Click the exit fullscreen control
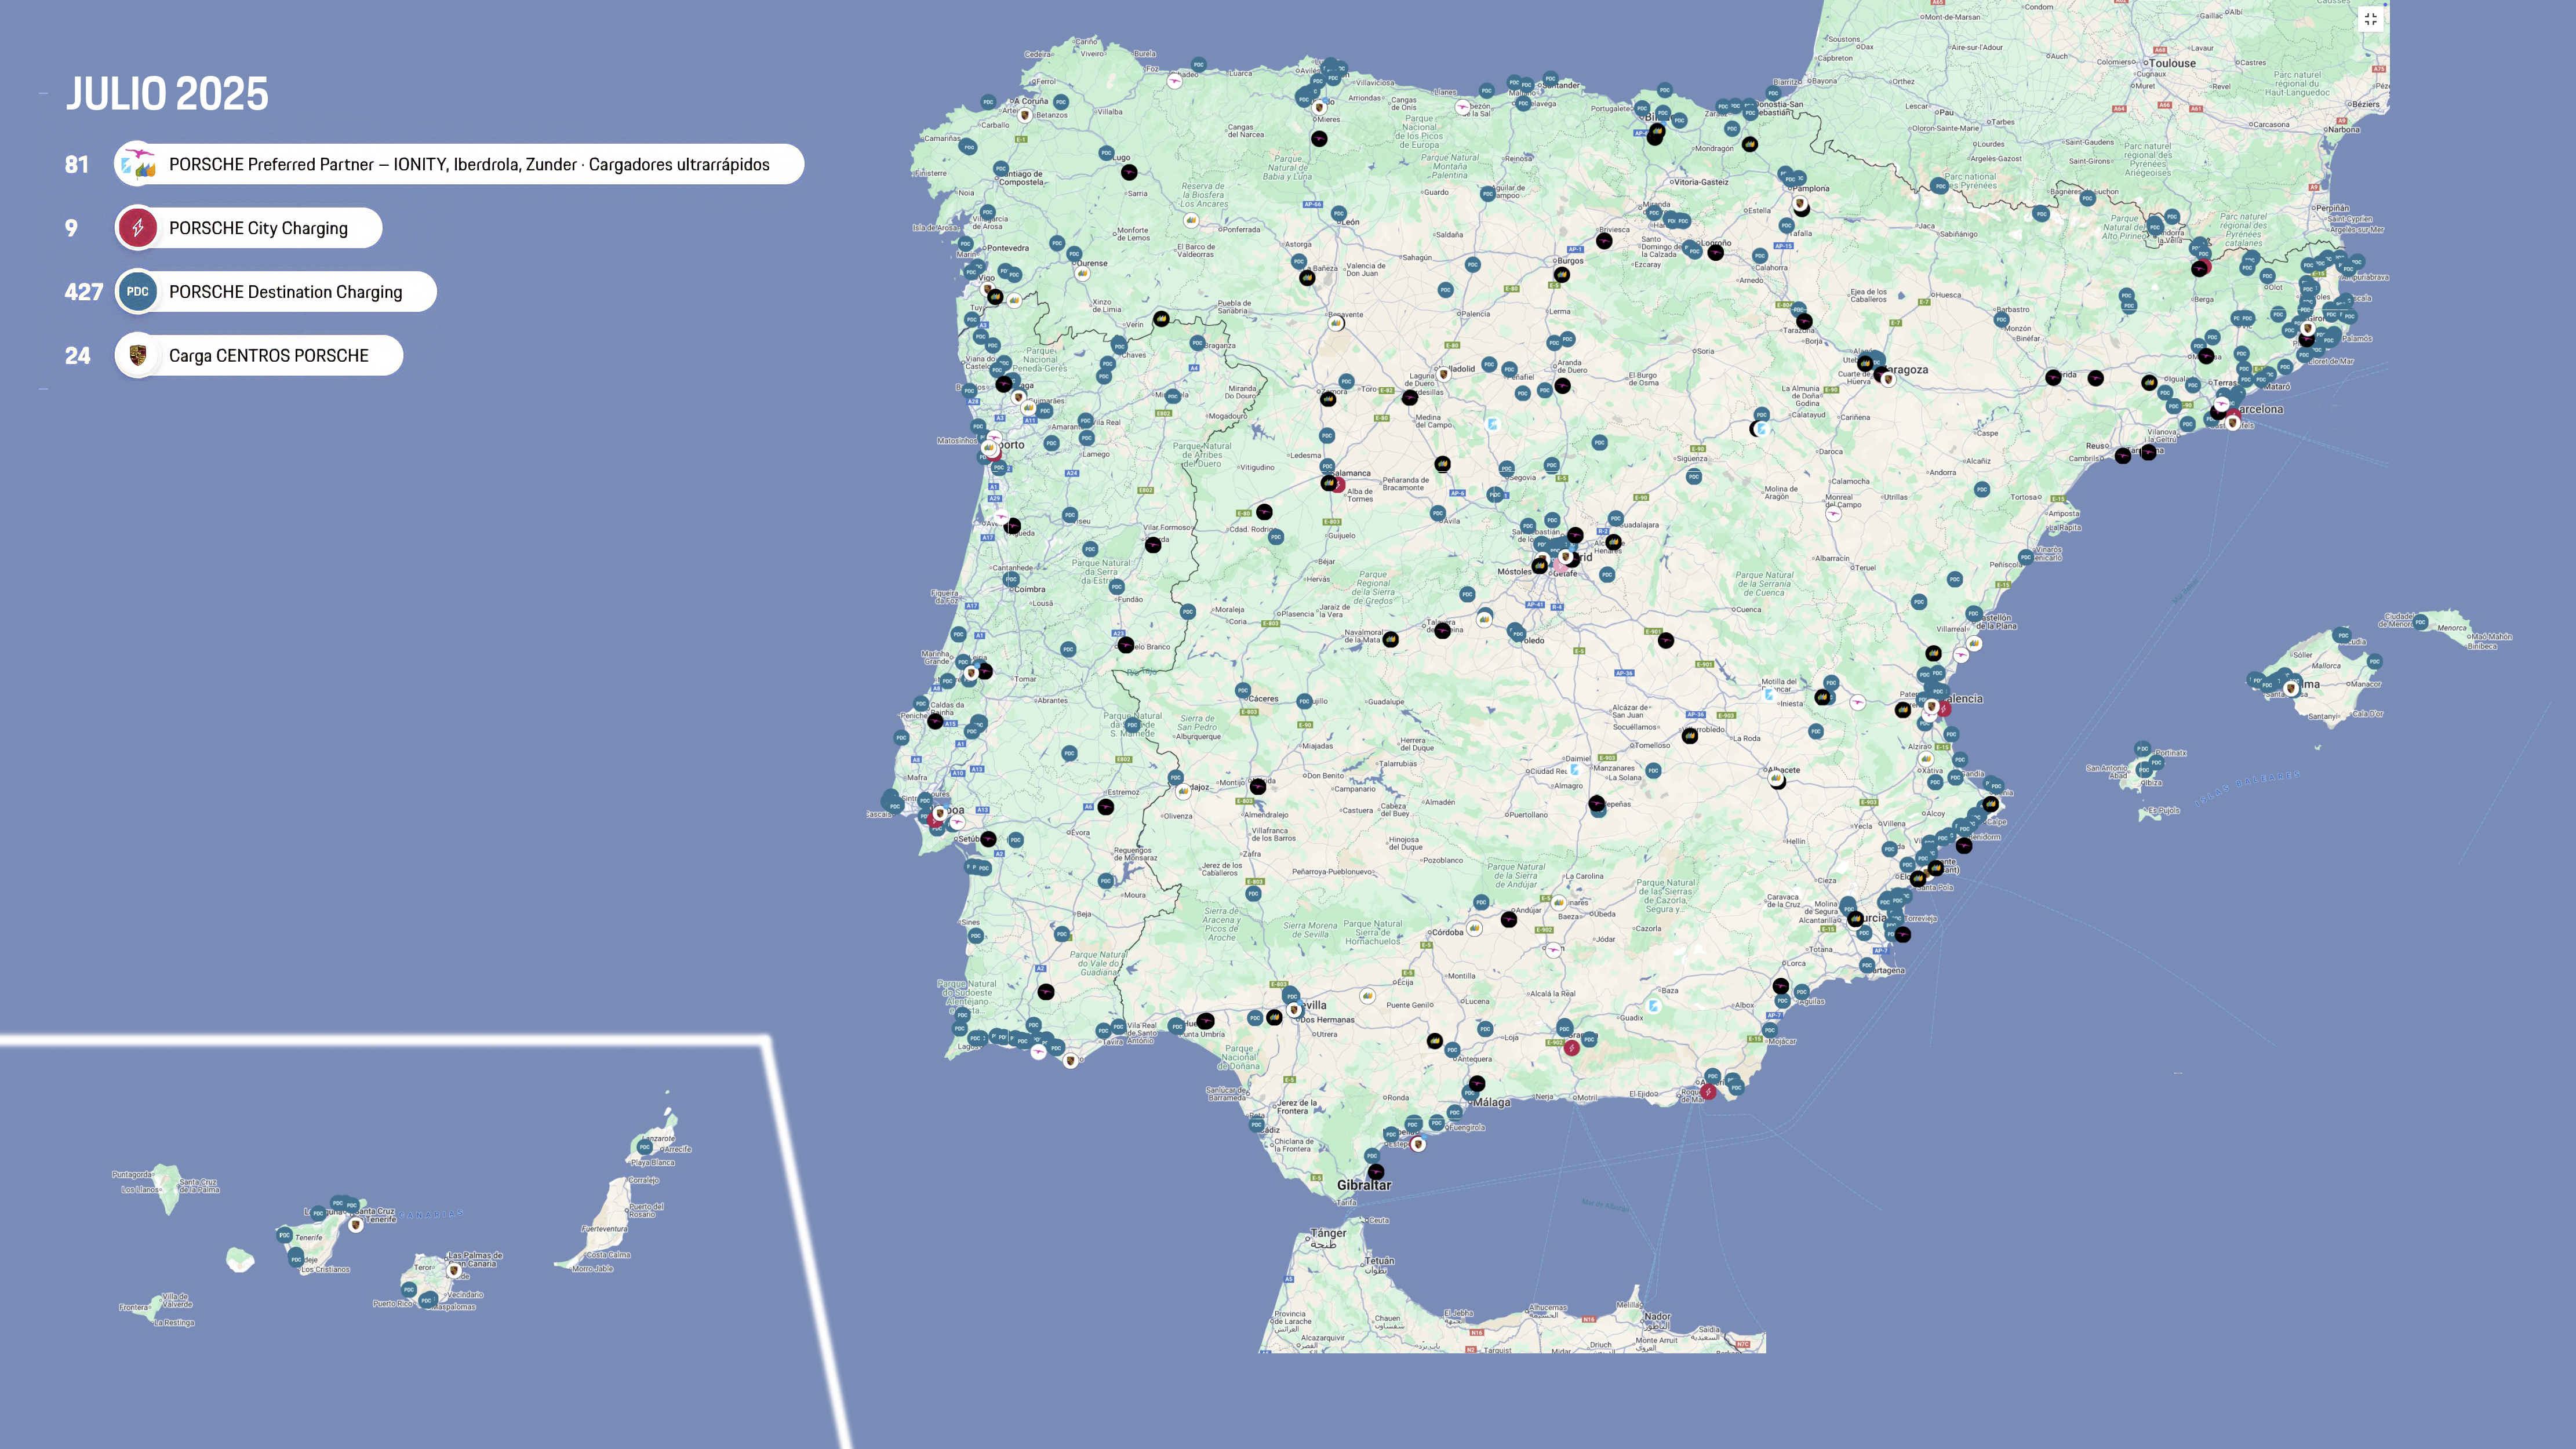Viewport: 2576px width, 1449px height. 2370,19
